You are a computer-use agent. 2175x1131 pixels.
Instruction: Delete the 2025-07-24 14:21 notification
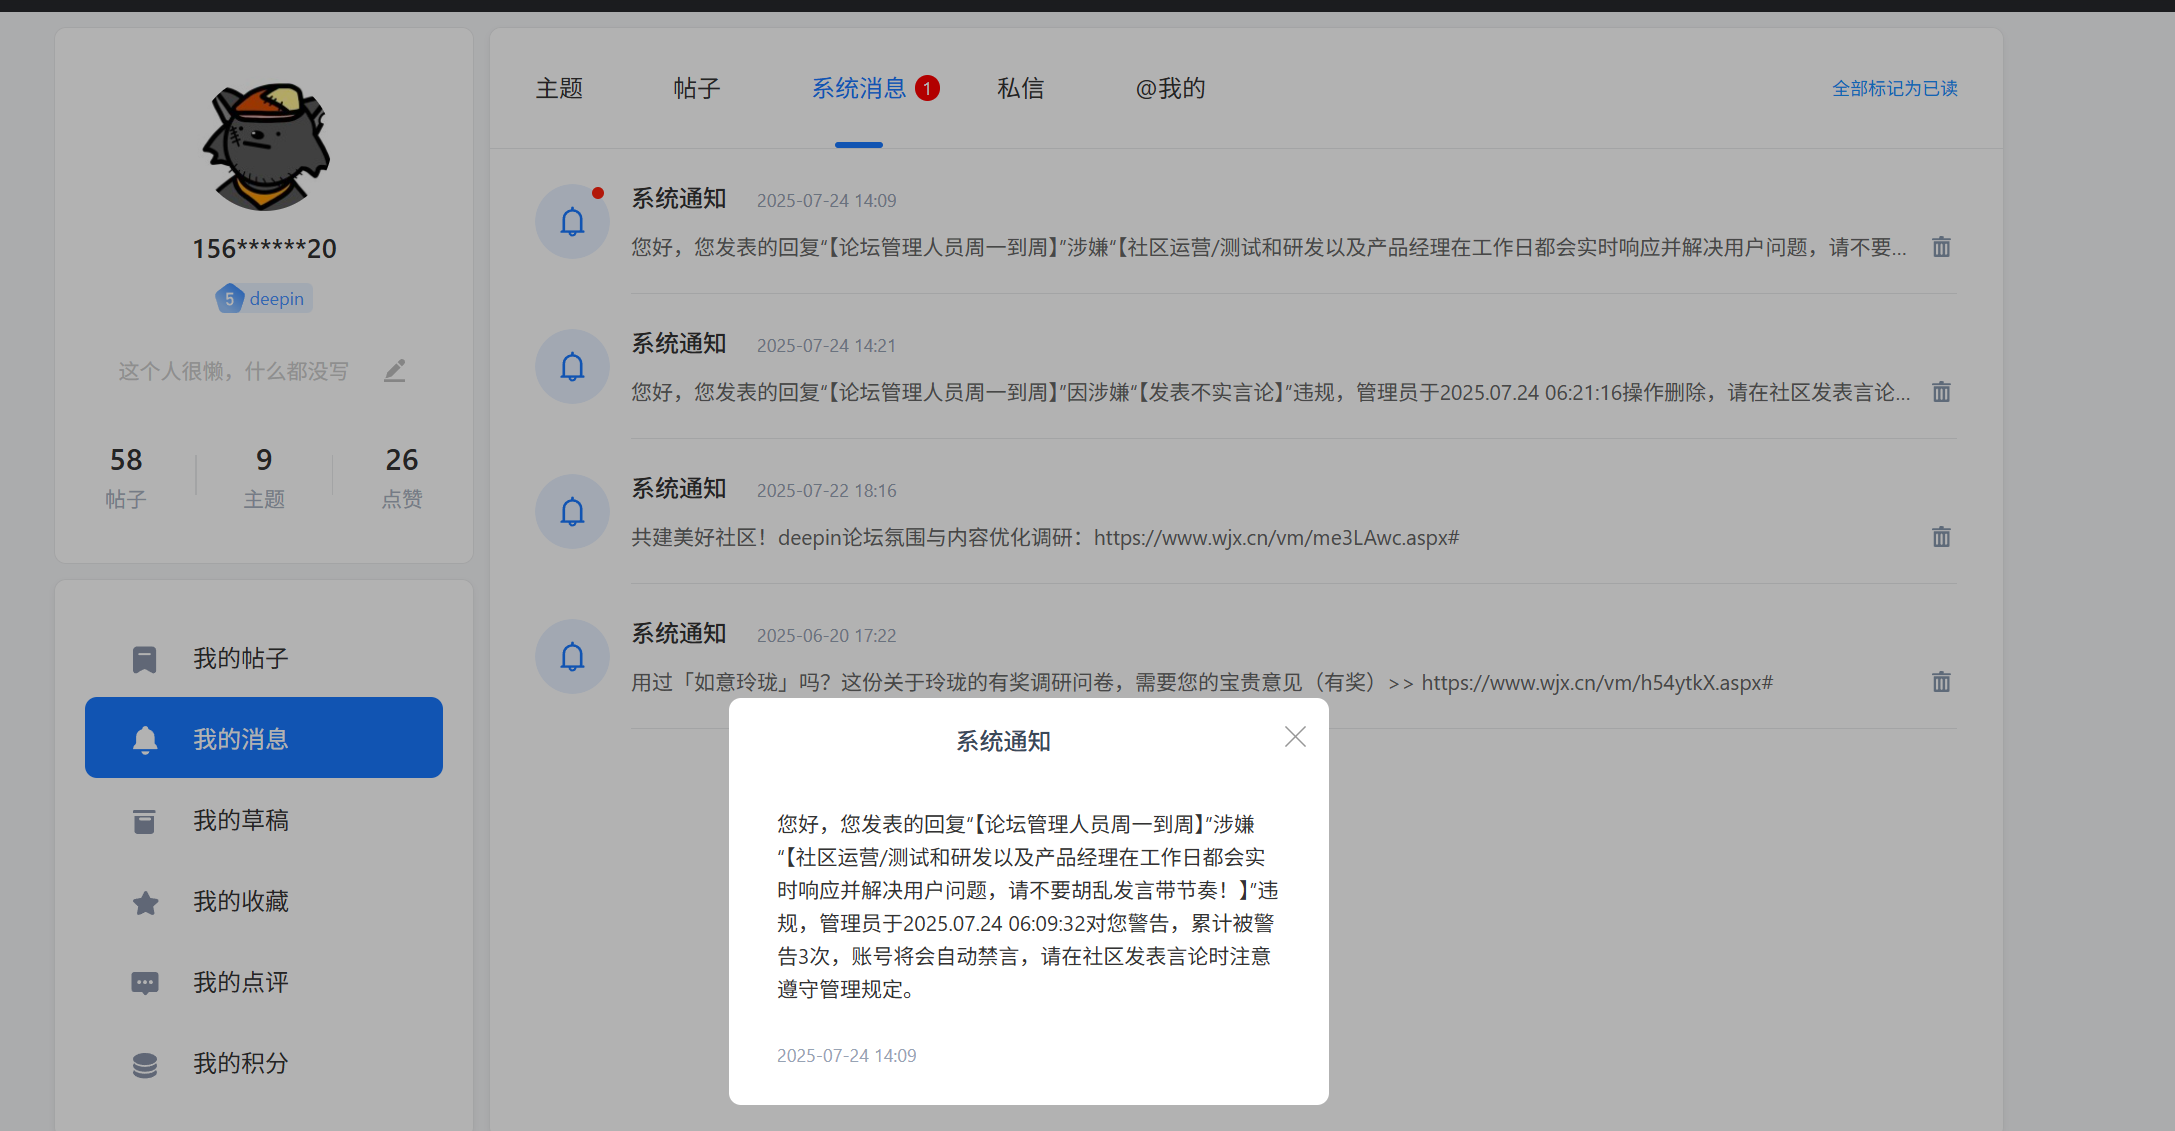pos(1941,392)
